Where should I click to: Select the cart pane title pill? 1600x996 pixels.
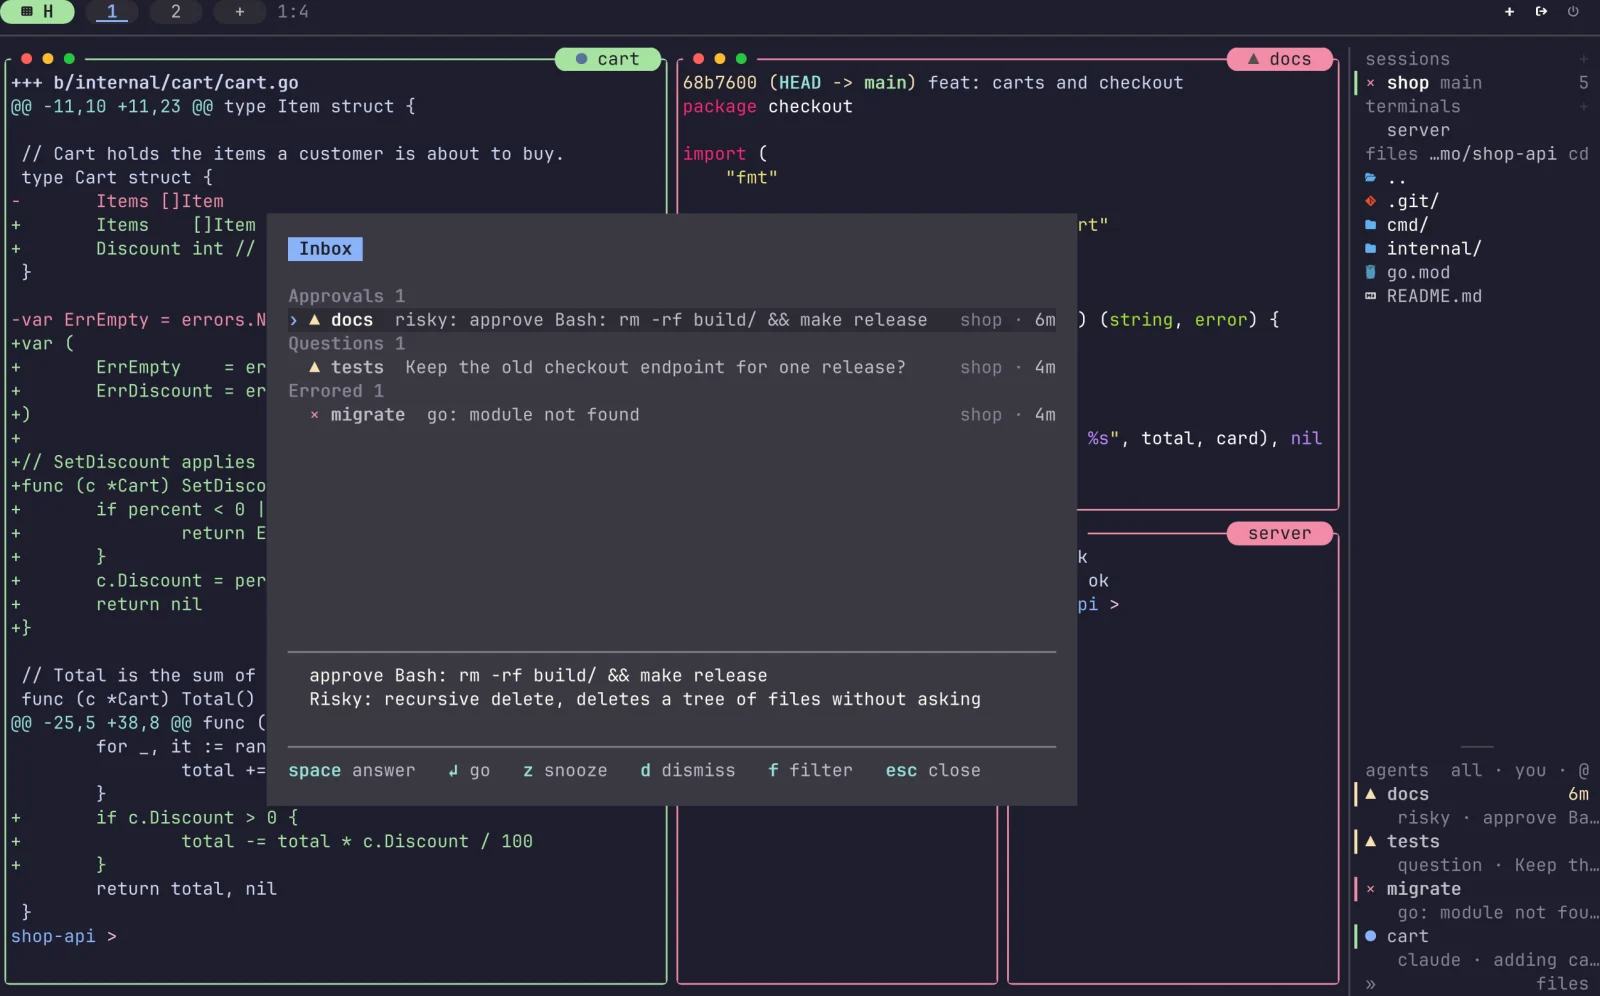click(x=608, y=59)
